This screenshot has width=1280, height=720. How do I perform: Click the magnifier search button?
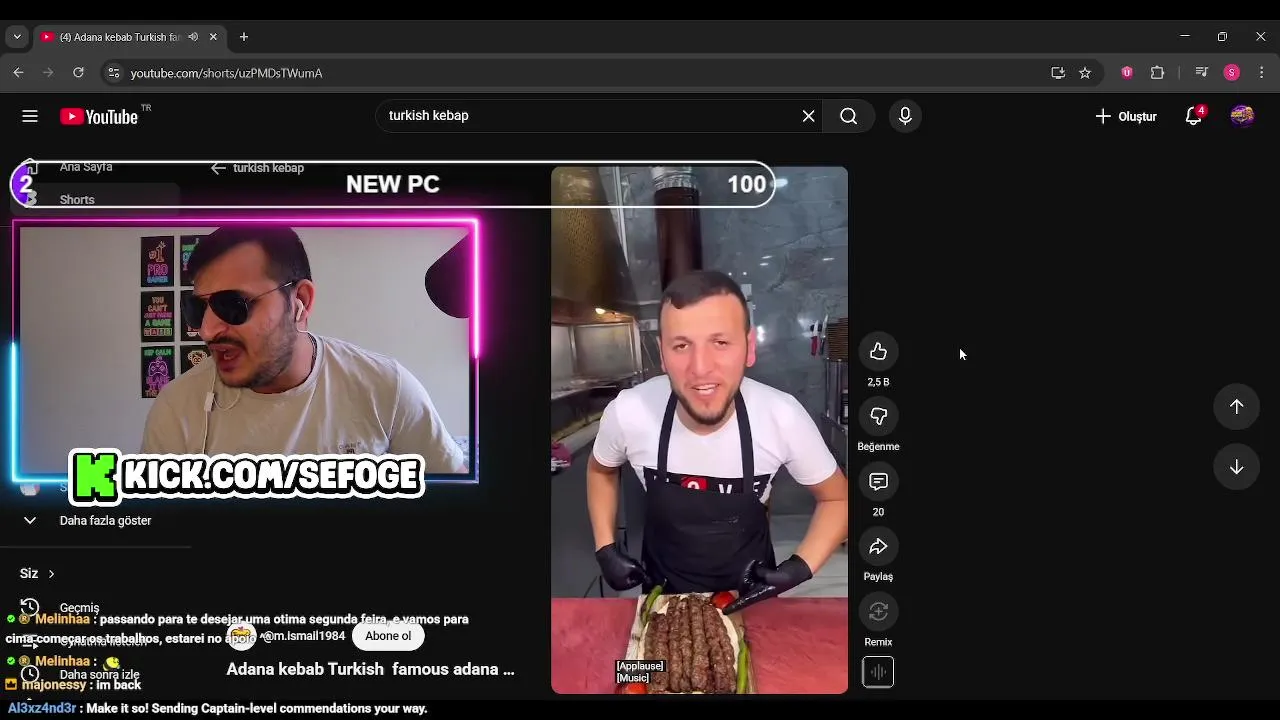(848, 116)
